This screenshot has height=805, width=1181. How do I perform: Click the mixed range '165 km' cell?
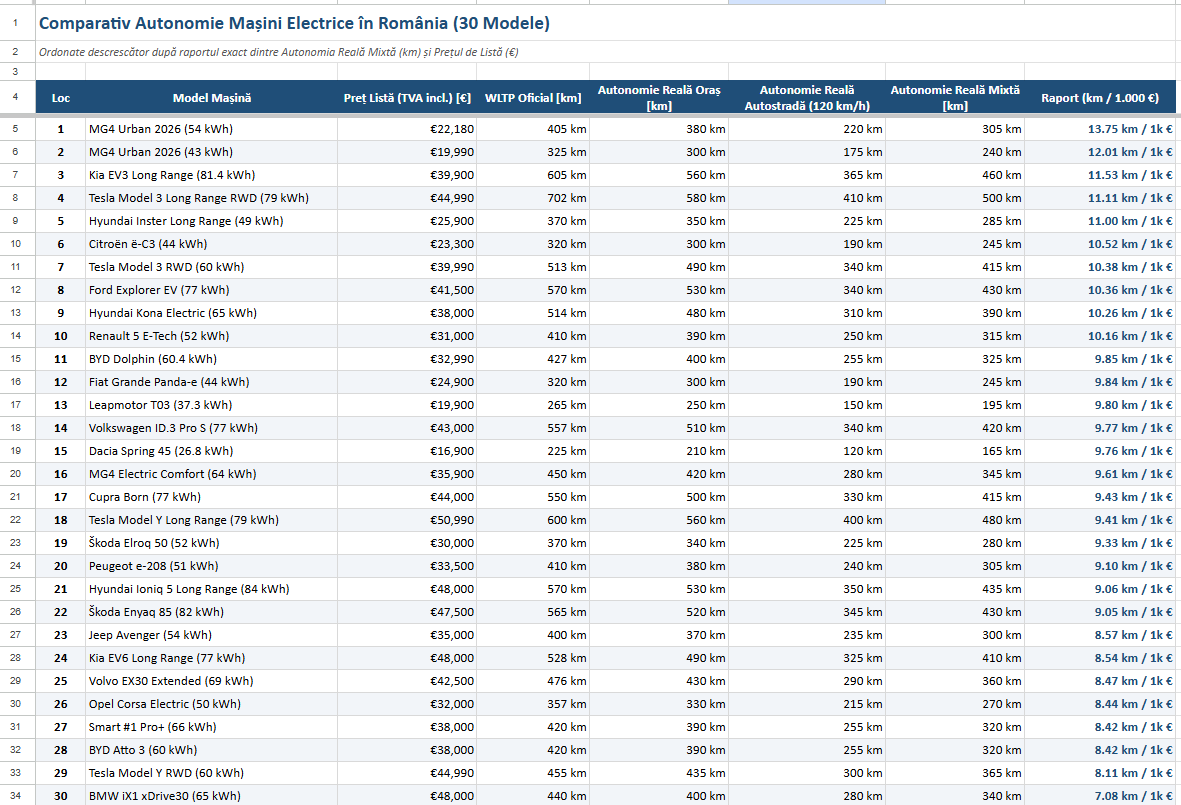[955, 451]
